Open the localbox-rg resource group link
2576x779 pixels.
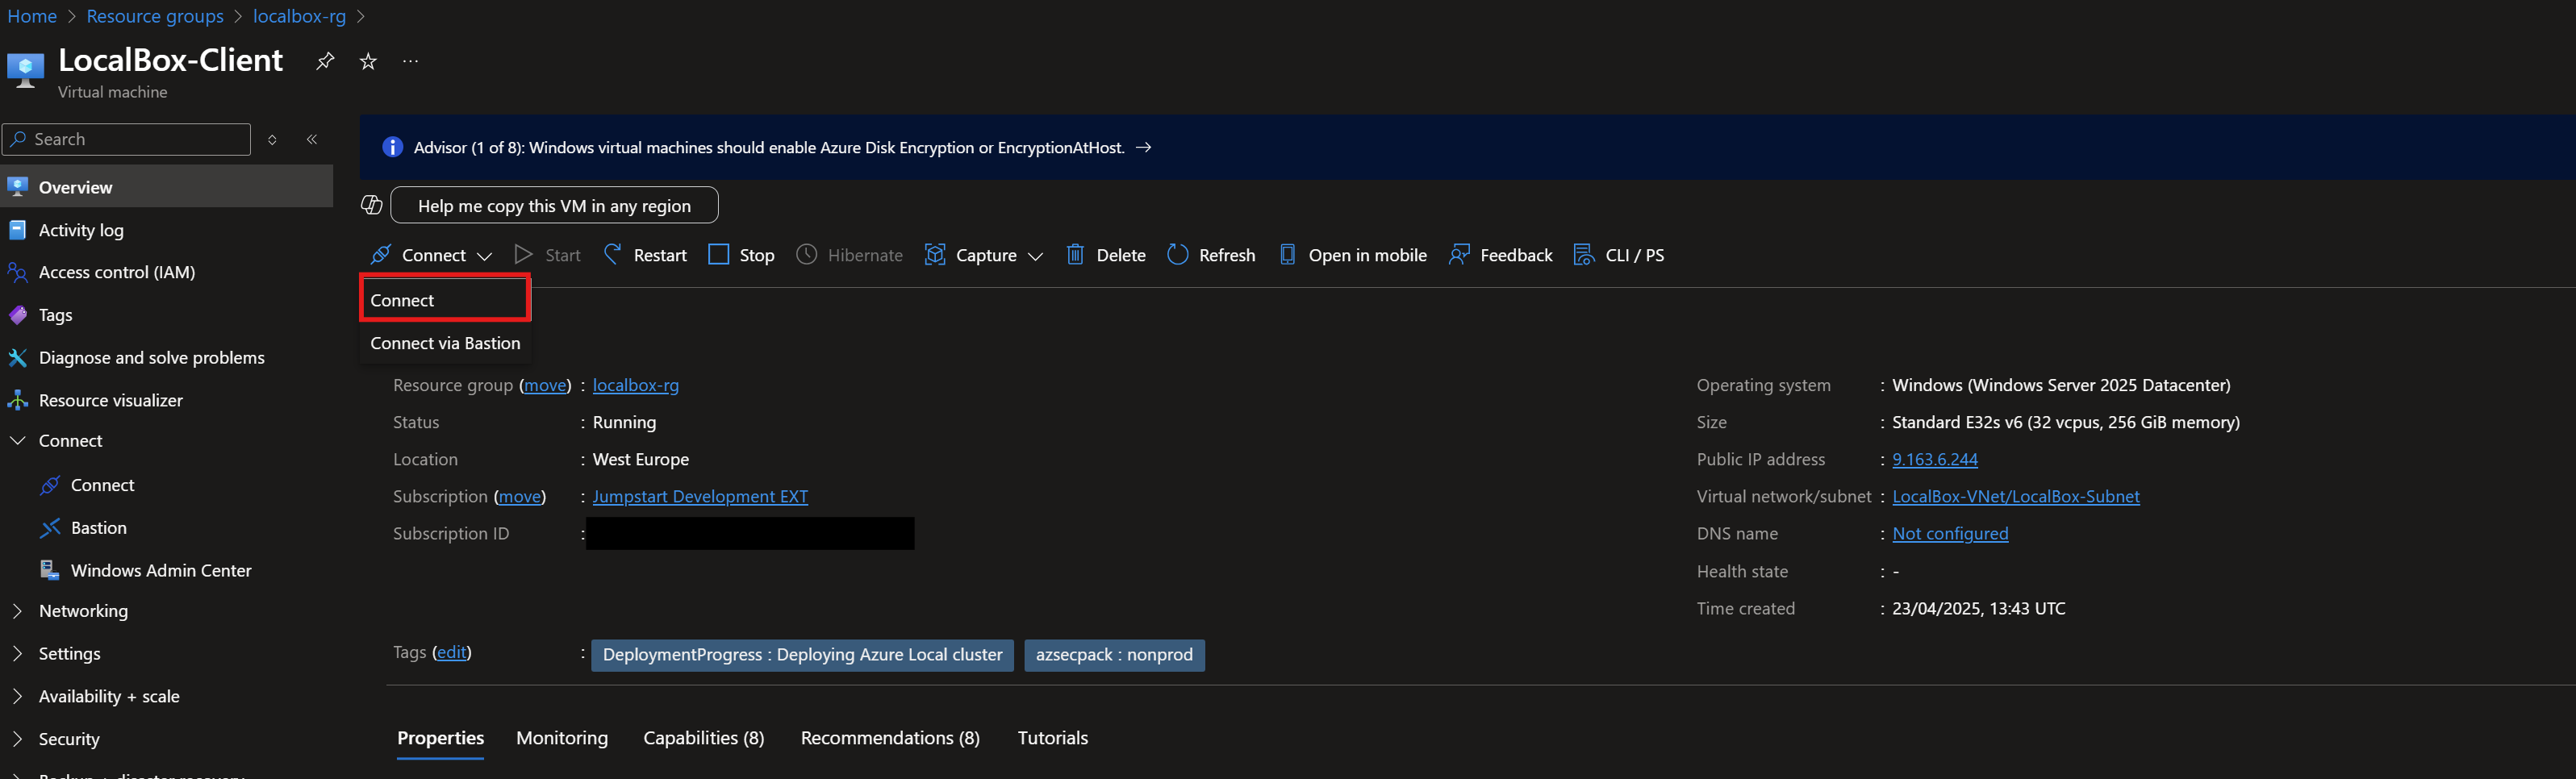(636, 385)
